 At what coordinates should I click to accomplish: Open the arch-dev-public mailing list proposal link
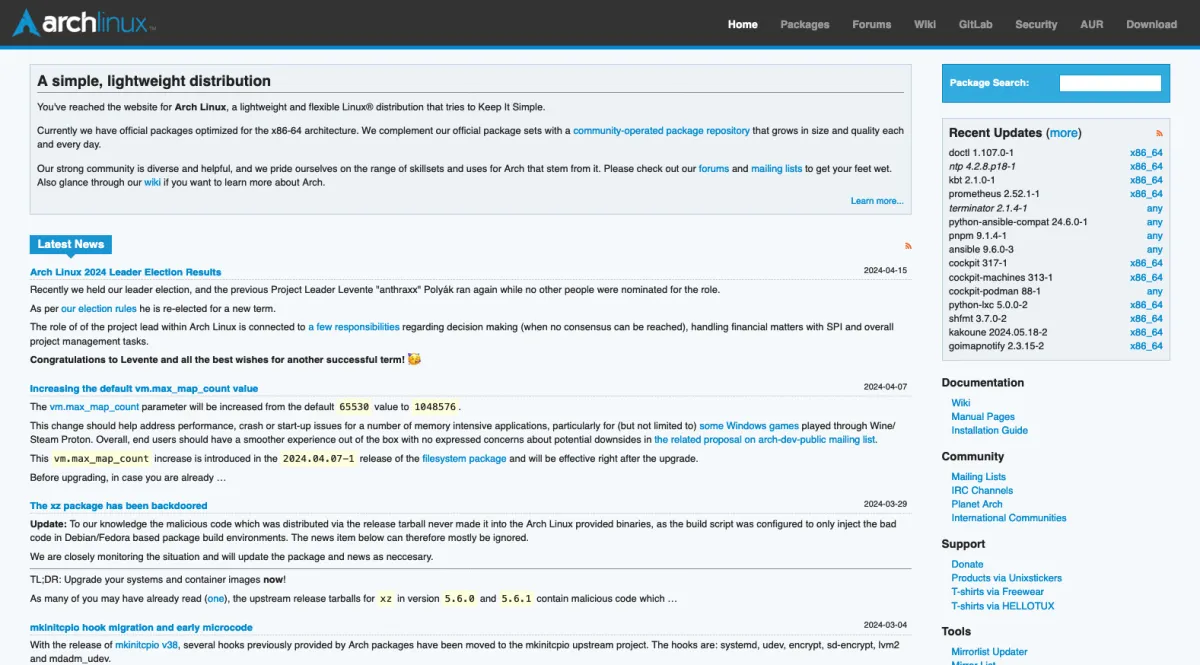(765, 440)
